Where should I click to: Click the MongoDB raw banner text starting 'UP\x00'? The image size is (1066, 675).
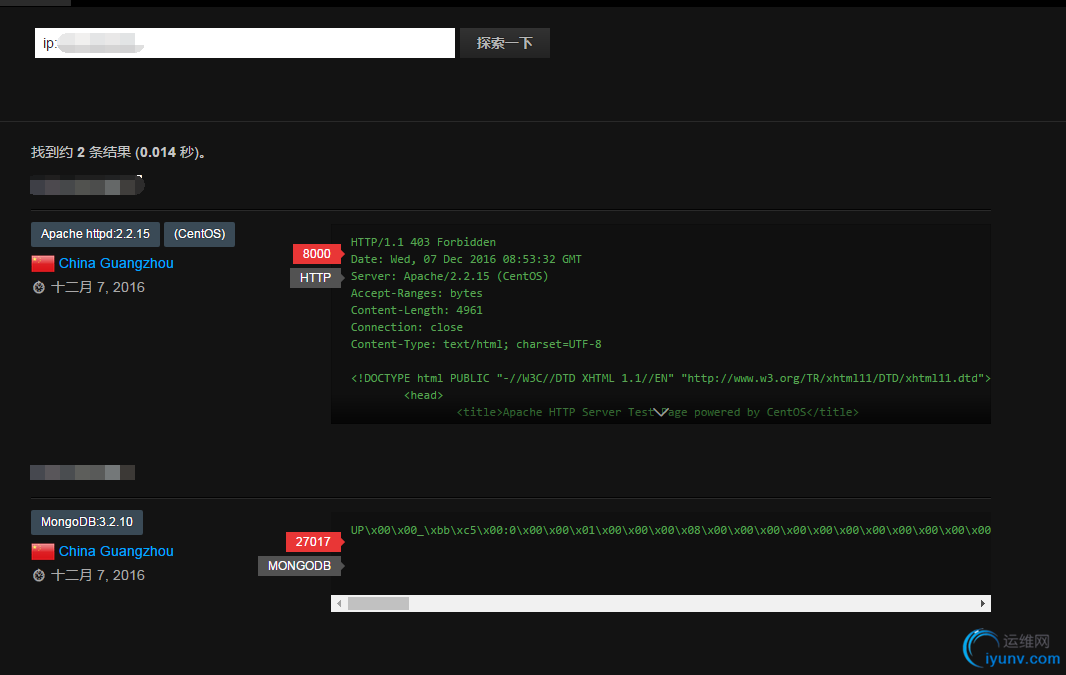pos(670,530)
